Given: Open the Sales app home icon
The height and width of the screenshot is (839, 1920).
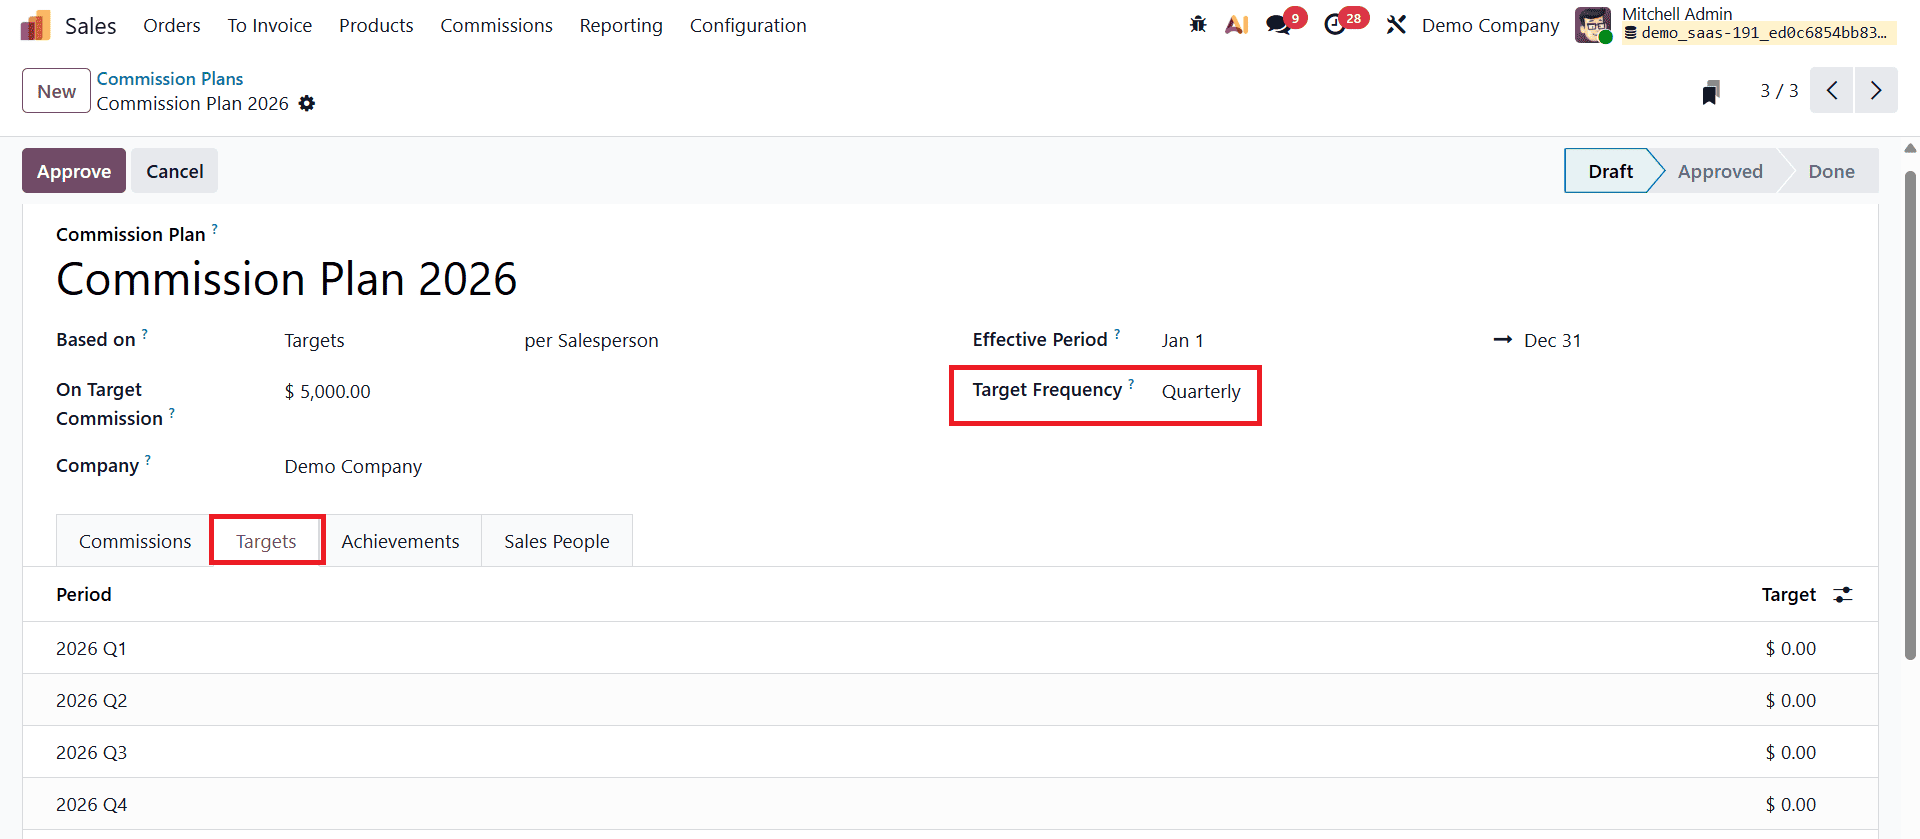Looking at the screenshot, I should [35, 25].
